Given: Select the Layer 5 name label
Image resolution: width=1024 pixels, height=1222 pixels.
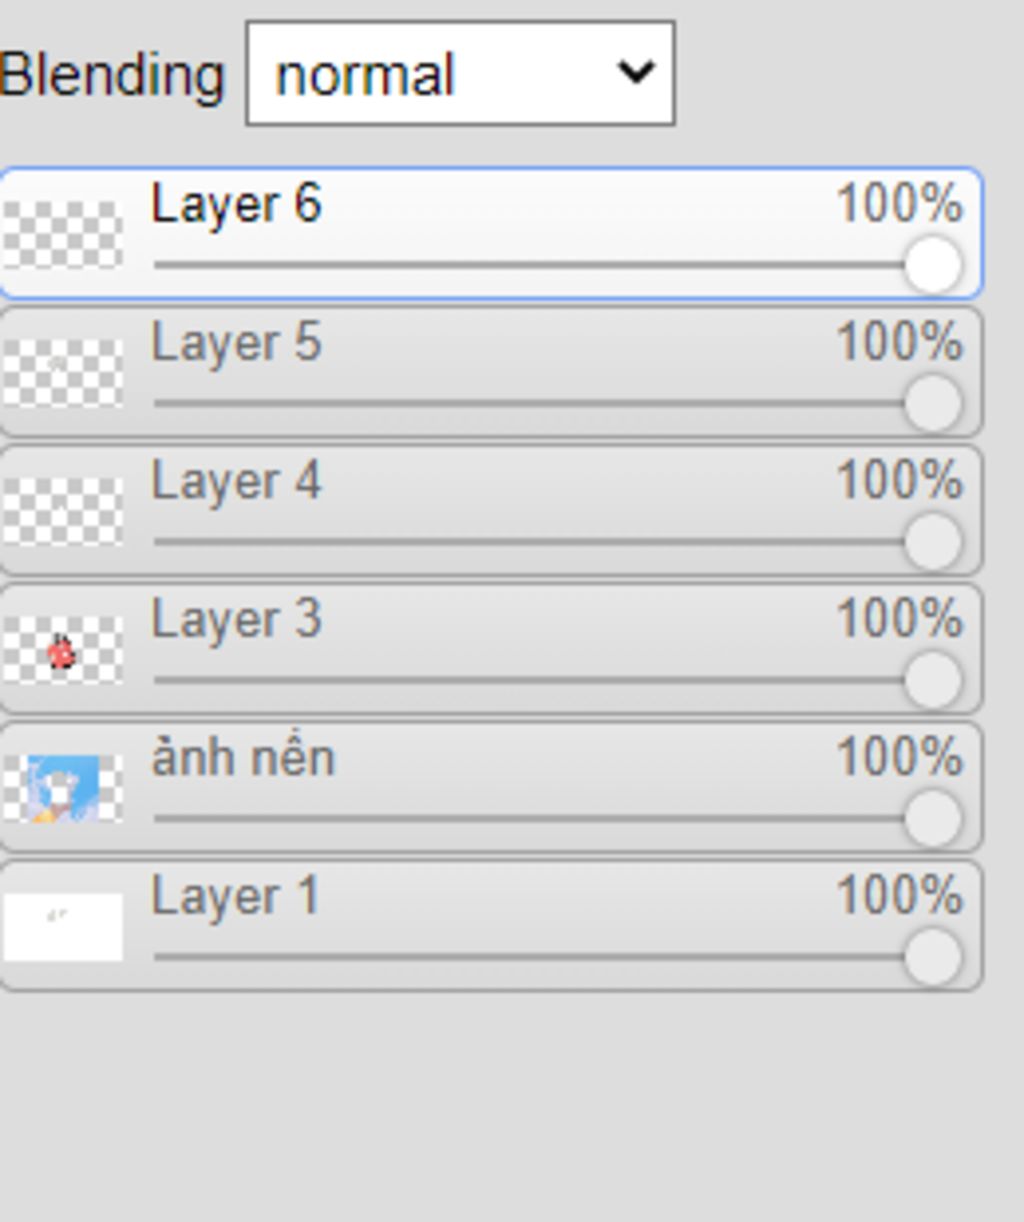Looking at the screenshot, I should [x=236, y=343].
